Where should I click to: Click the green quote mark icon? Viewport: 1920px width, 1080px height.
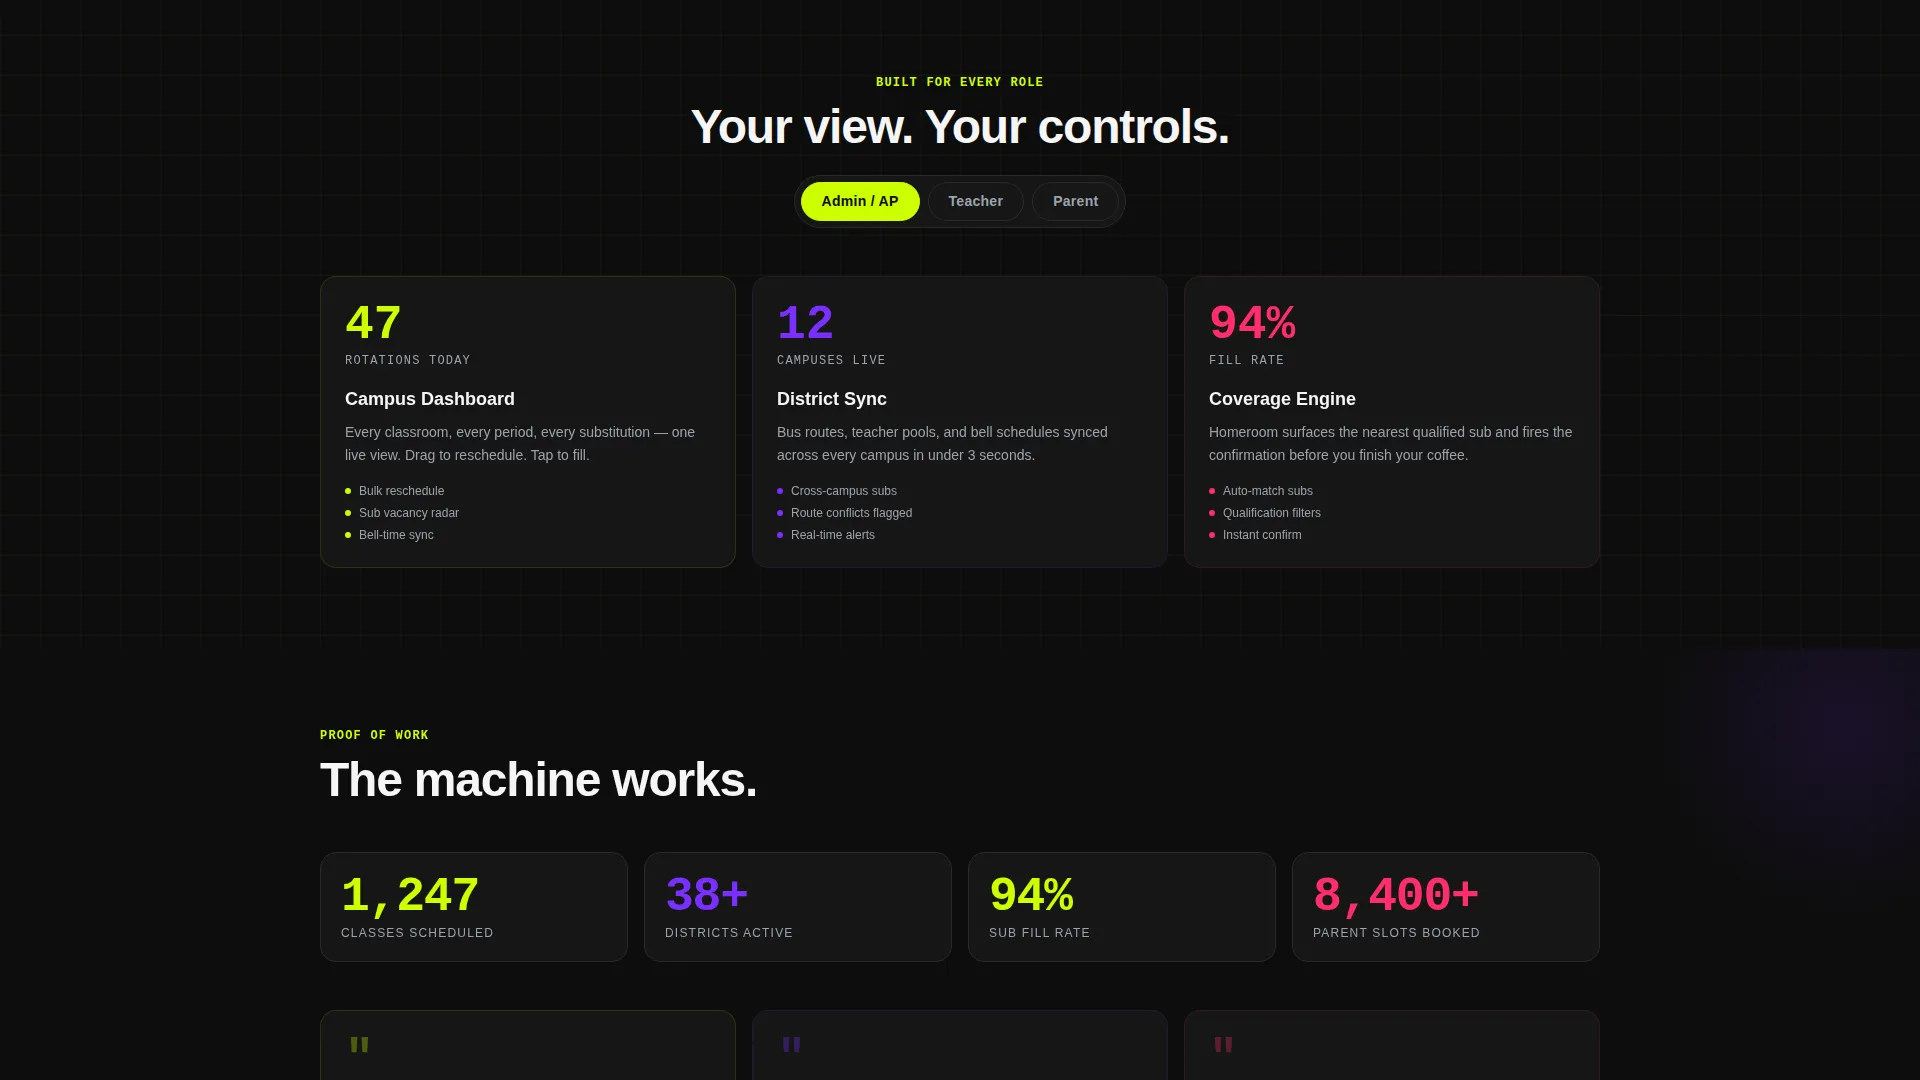[360, 1047]
